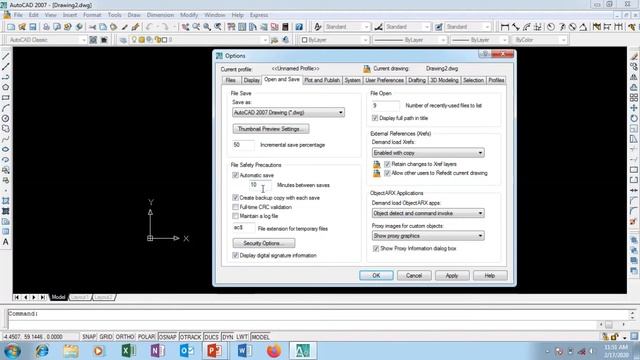Screen dimensions: 640x360
Task: Confirm options with the OK button
Action: (376, 276)
